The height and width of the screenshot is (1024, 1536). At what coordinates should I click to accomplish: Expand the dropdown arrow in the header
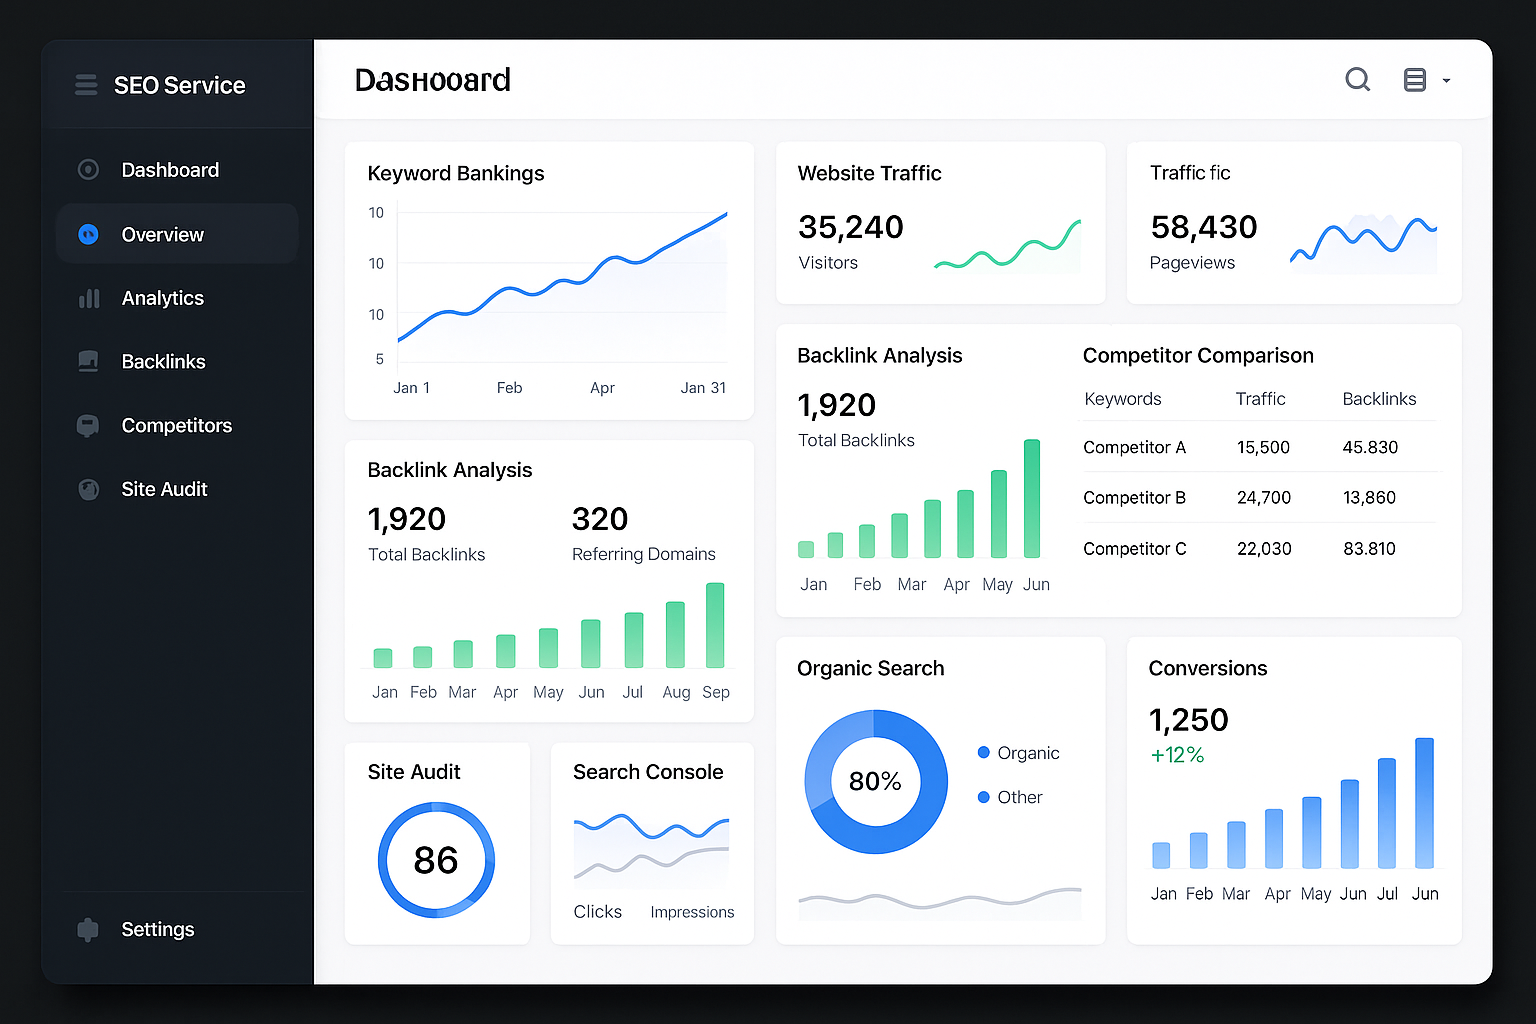[1446, 81]
